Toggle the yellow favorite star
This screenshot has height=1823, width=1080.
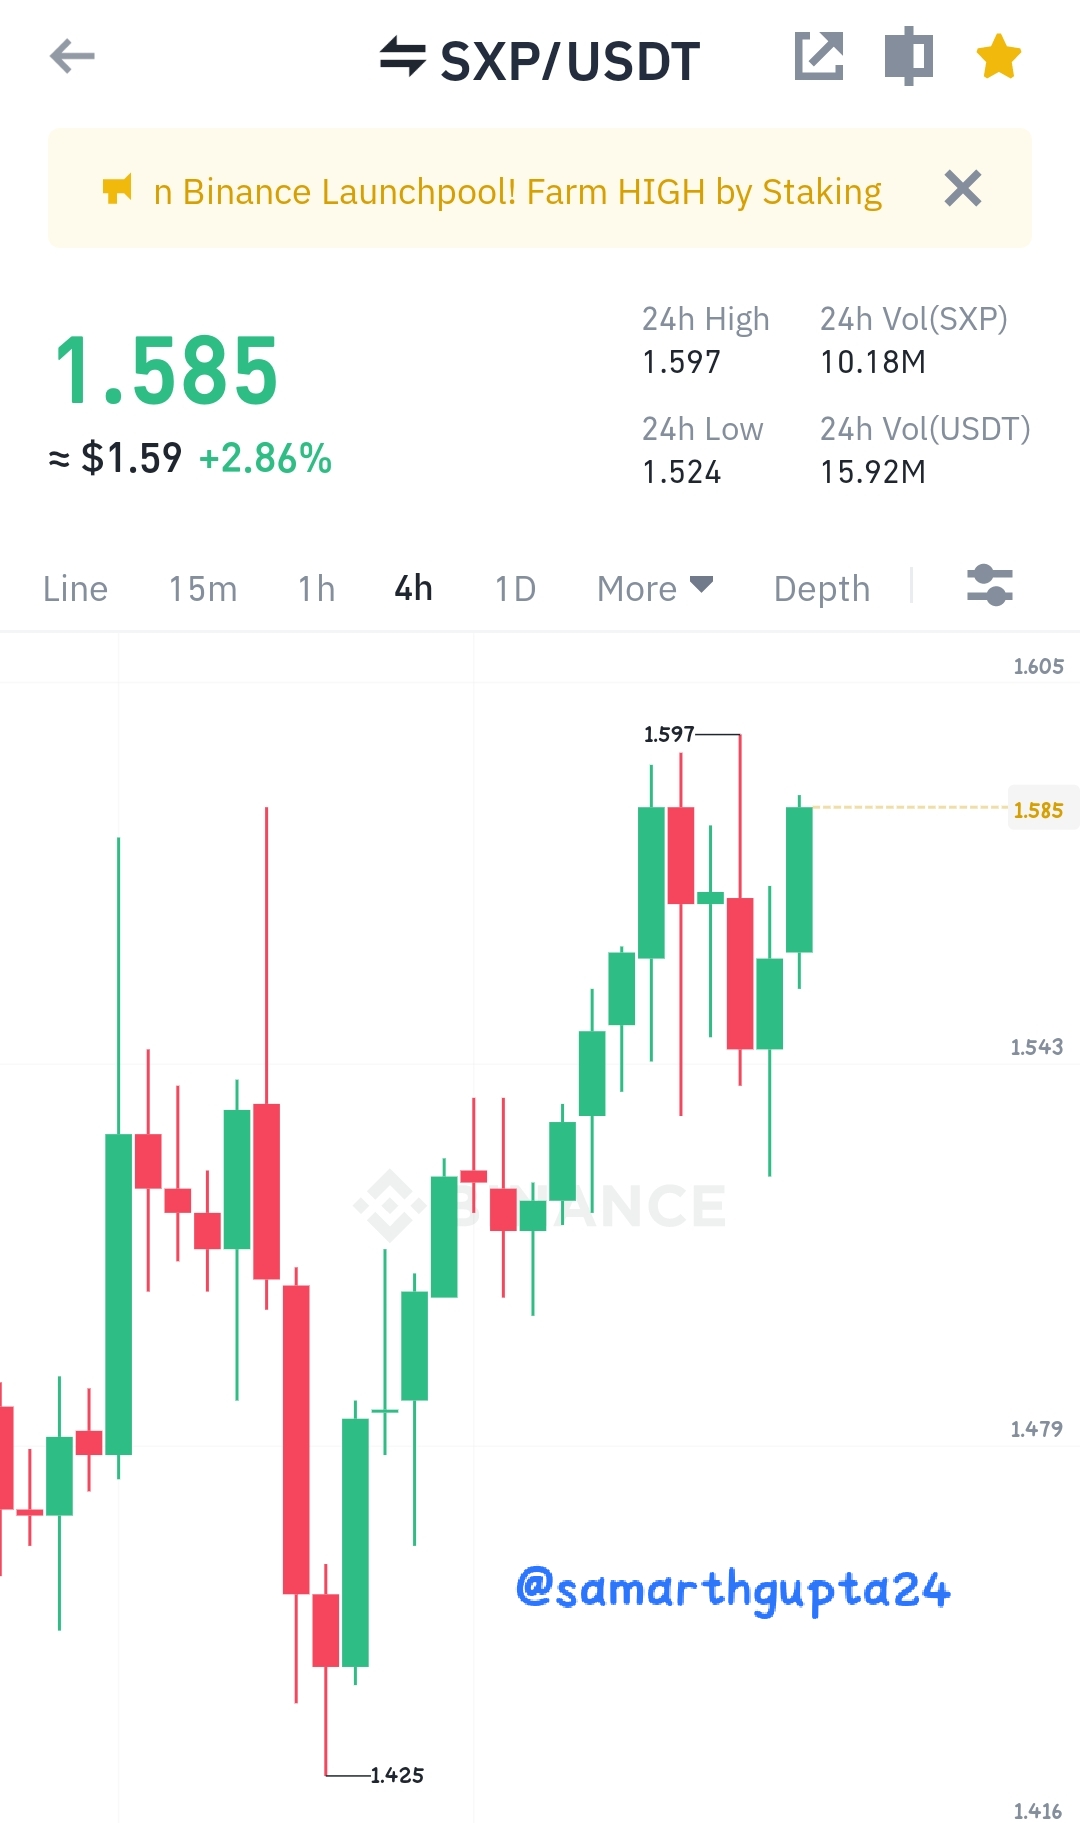click(999, 56)
